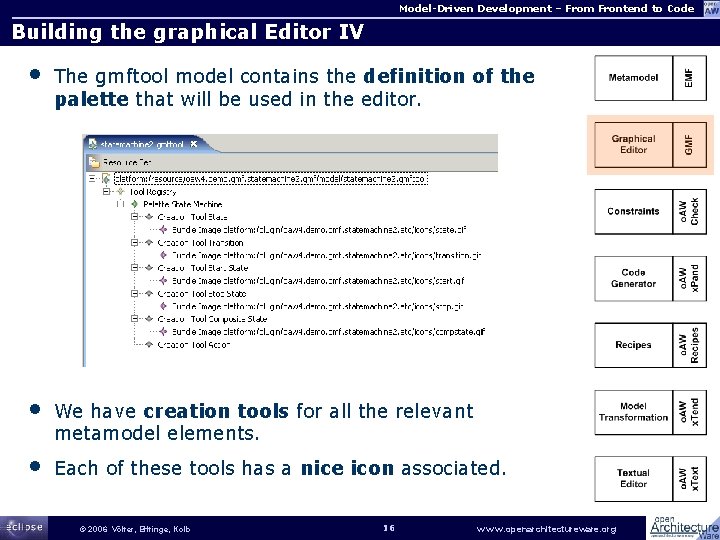Select the Creation Tool State row
The width and height of the screenshot is (720, 540).
pos(192,217)
